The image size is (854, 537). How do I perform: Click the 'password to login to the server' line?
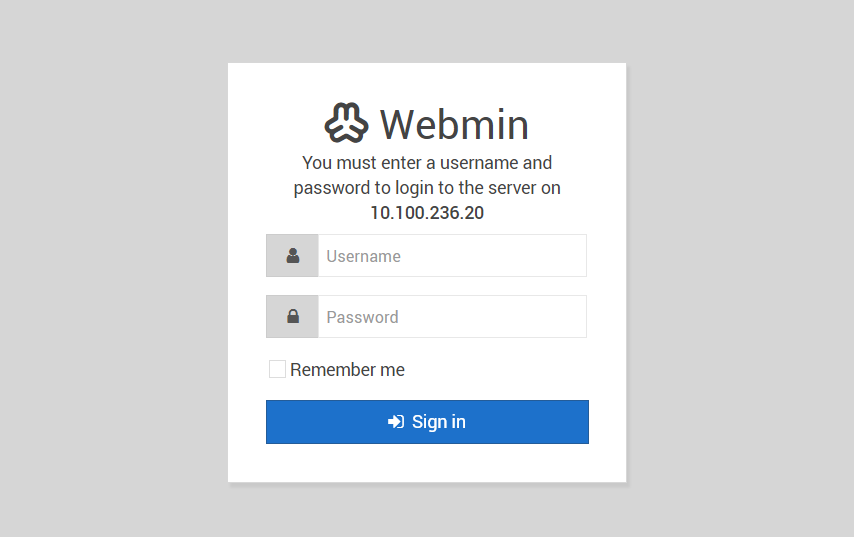[427, 188]
